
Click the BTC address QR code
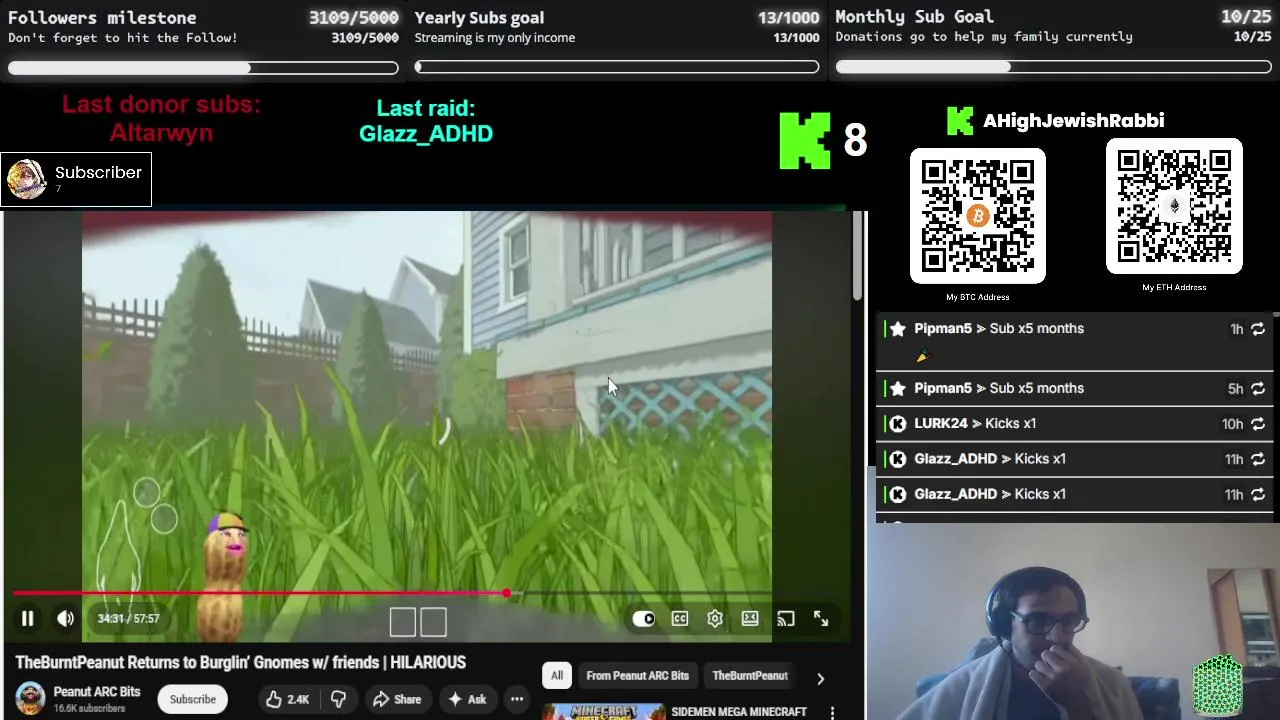coord(978,216)
